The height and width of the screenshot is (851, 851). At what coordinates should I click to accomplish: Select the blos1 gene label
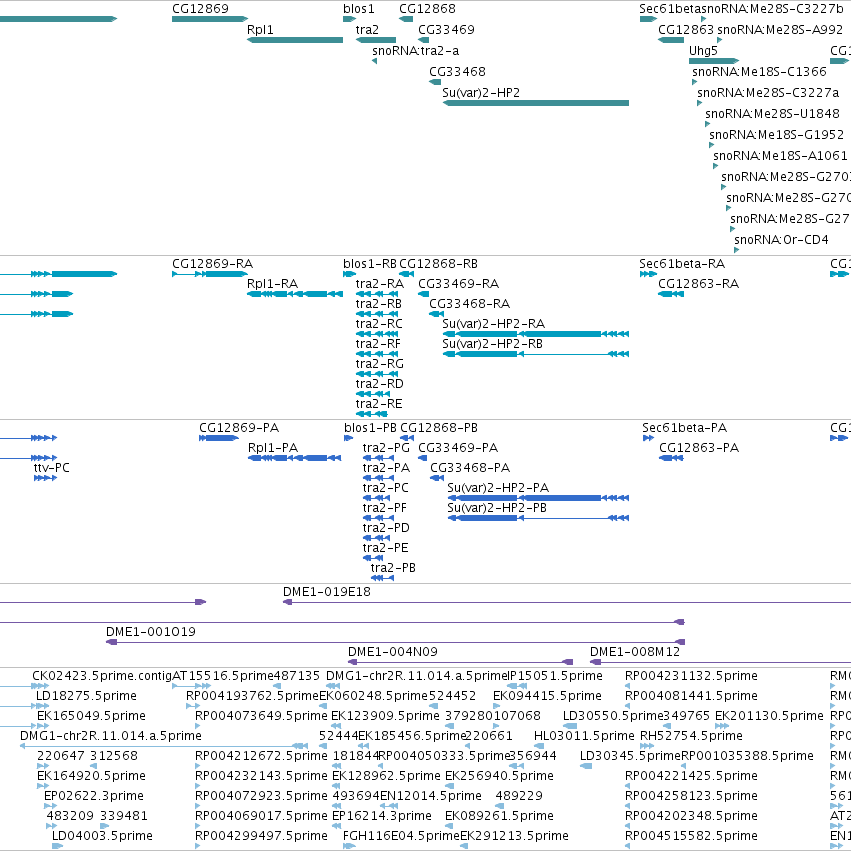click(x=359, y=9)
